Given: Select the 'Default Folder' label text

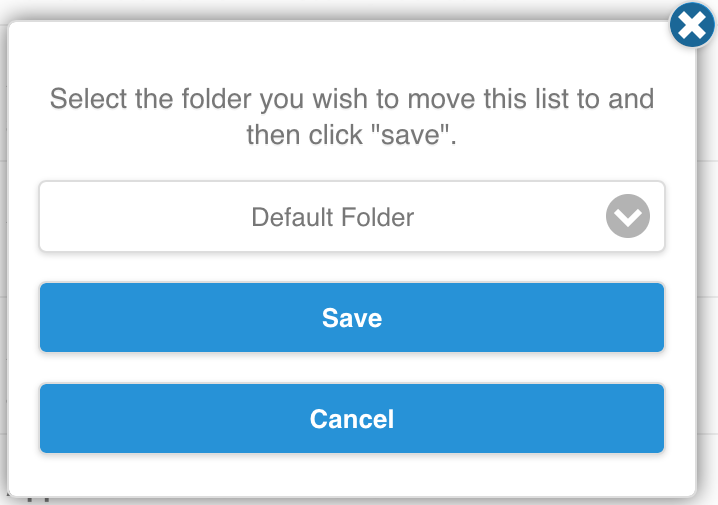Looking at the screenshot, I should tap(332, 216).
